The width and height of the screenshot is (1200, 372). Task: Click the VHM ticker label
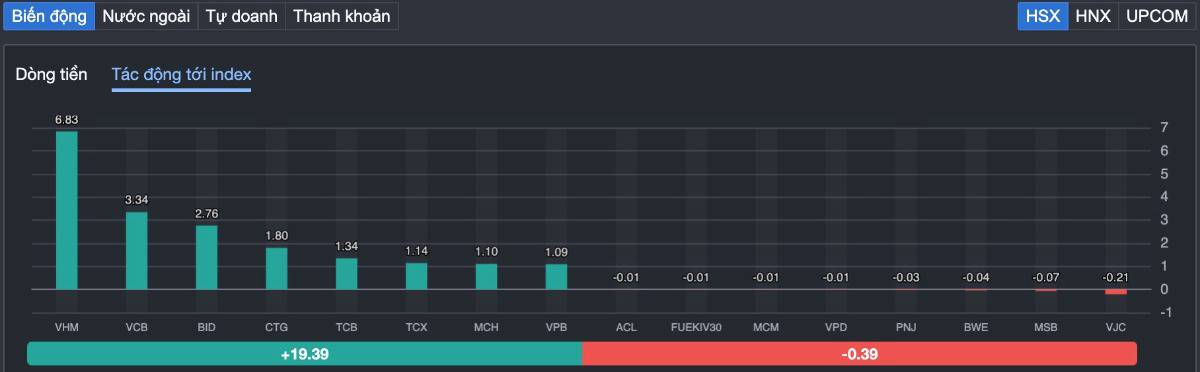click(x=66, y=327)
